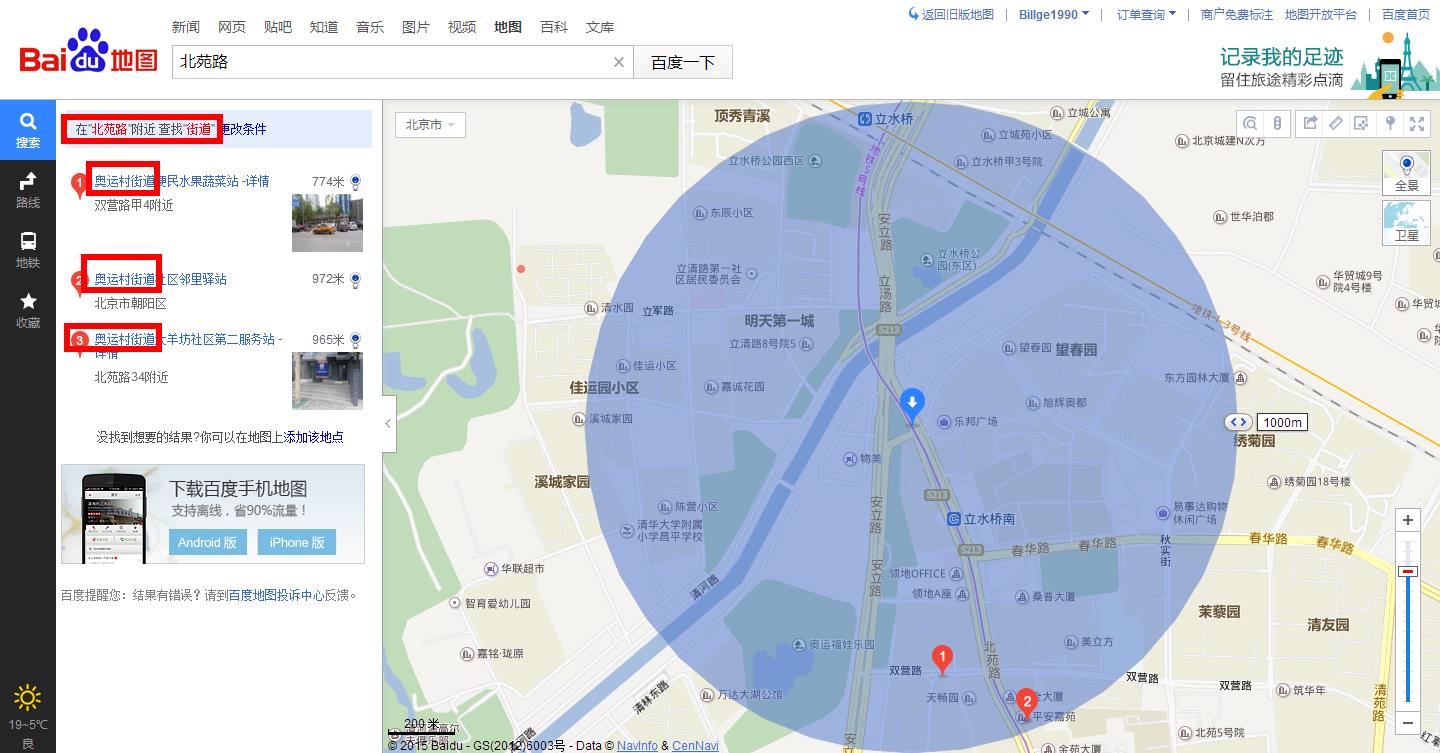Viewport: 1440px width, 753px height.
Task: Click the street view icon beside 774米
Action: [355, 182]
